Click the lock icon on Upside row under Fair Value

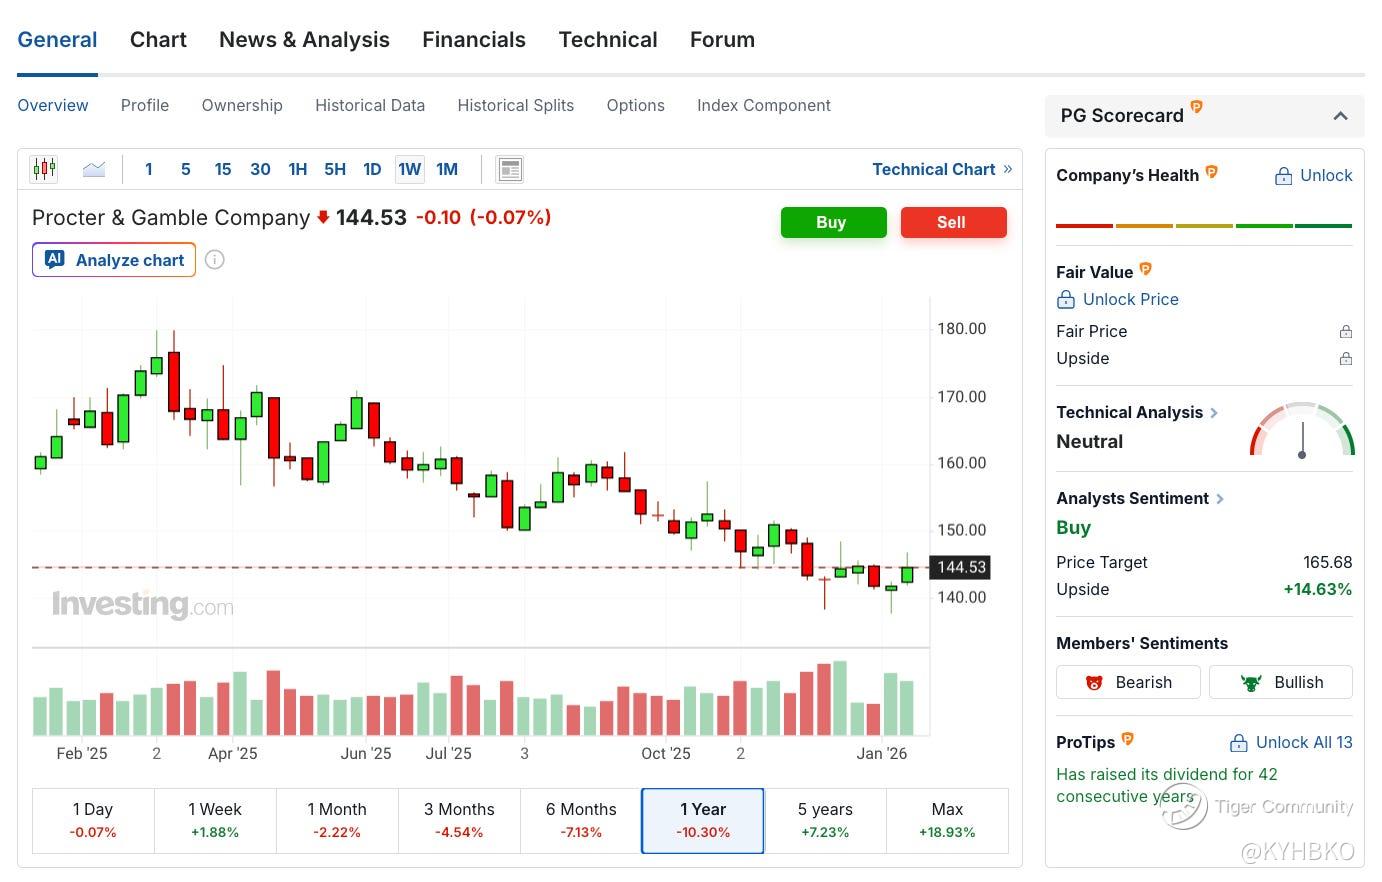tap(1346, 359)
